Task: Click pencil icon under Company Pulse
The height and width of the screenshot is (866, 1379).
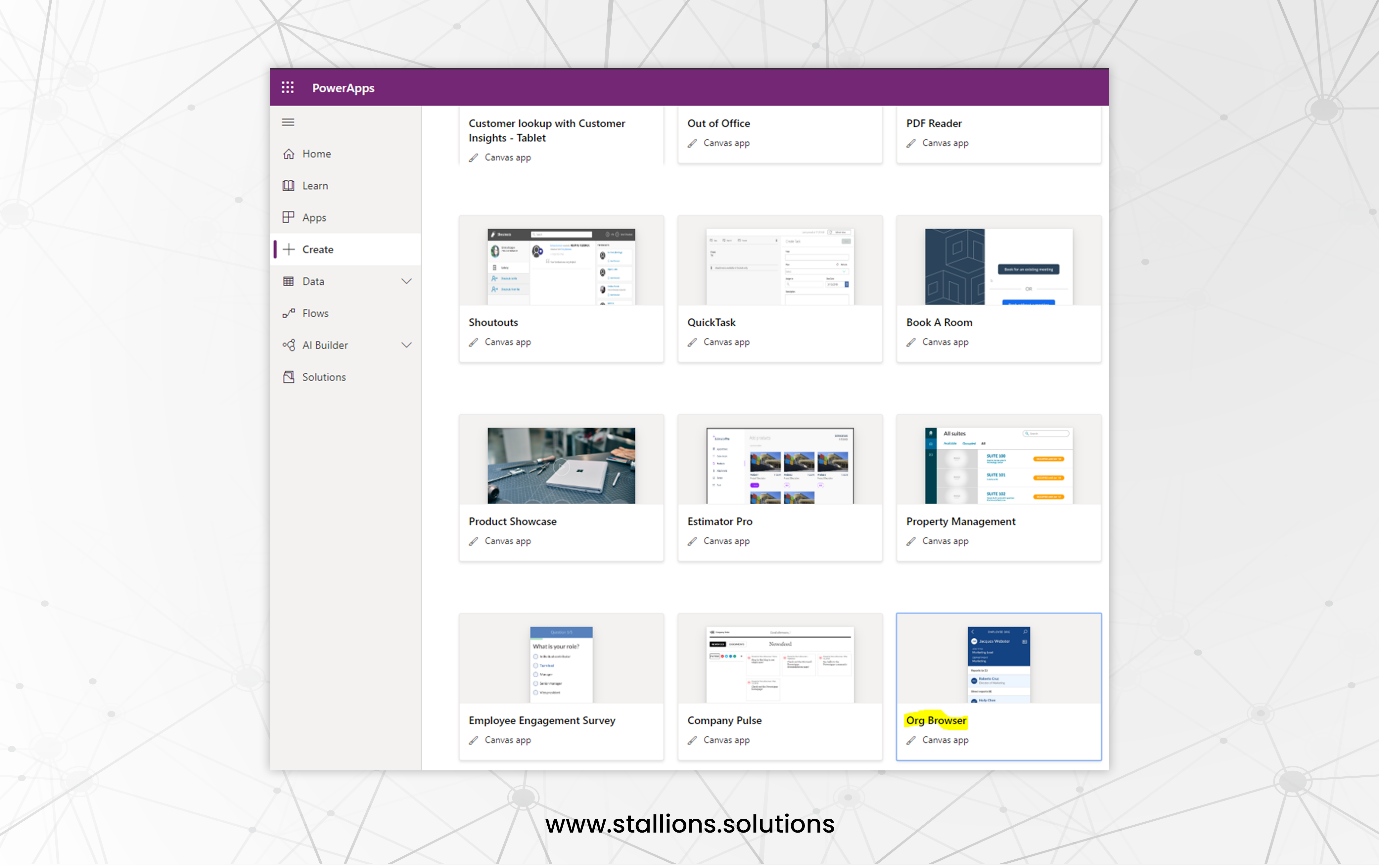Action: click(693, 740)
